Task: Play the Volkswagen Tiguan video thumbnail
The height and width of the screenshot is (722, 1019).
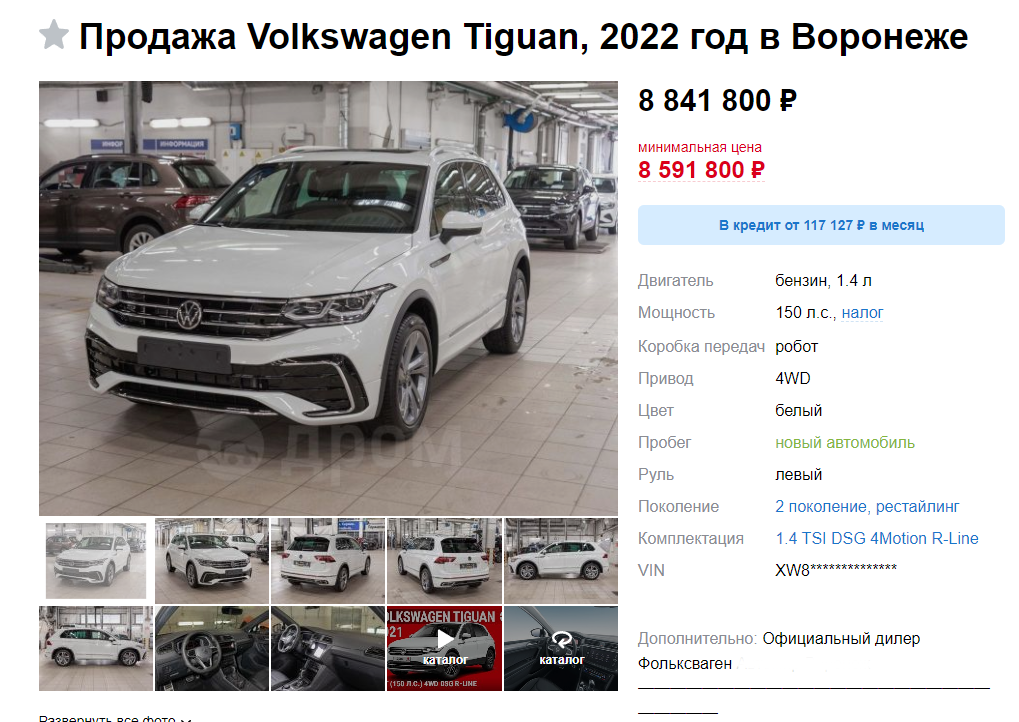Action: (445, 648)
